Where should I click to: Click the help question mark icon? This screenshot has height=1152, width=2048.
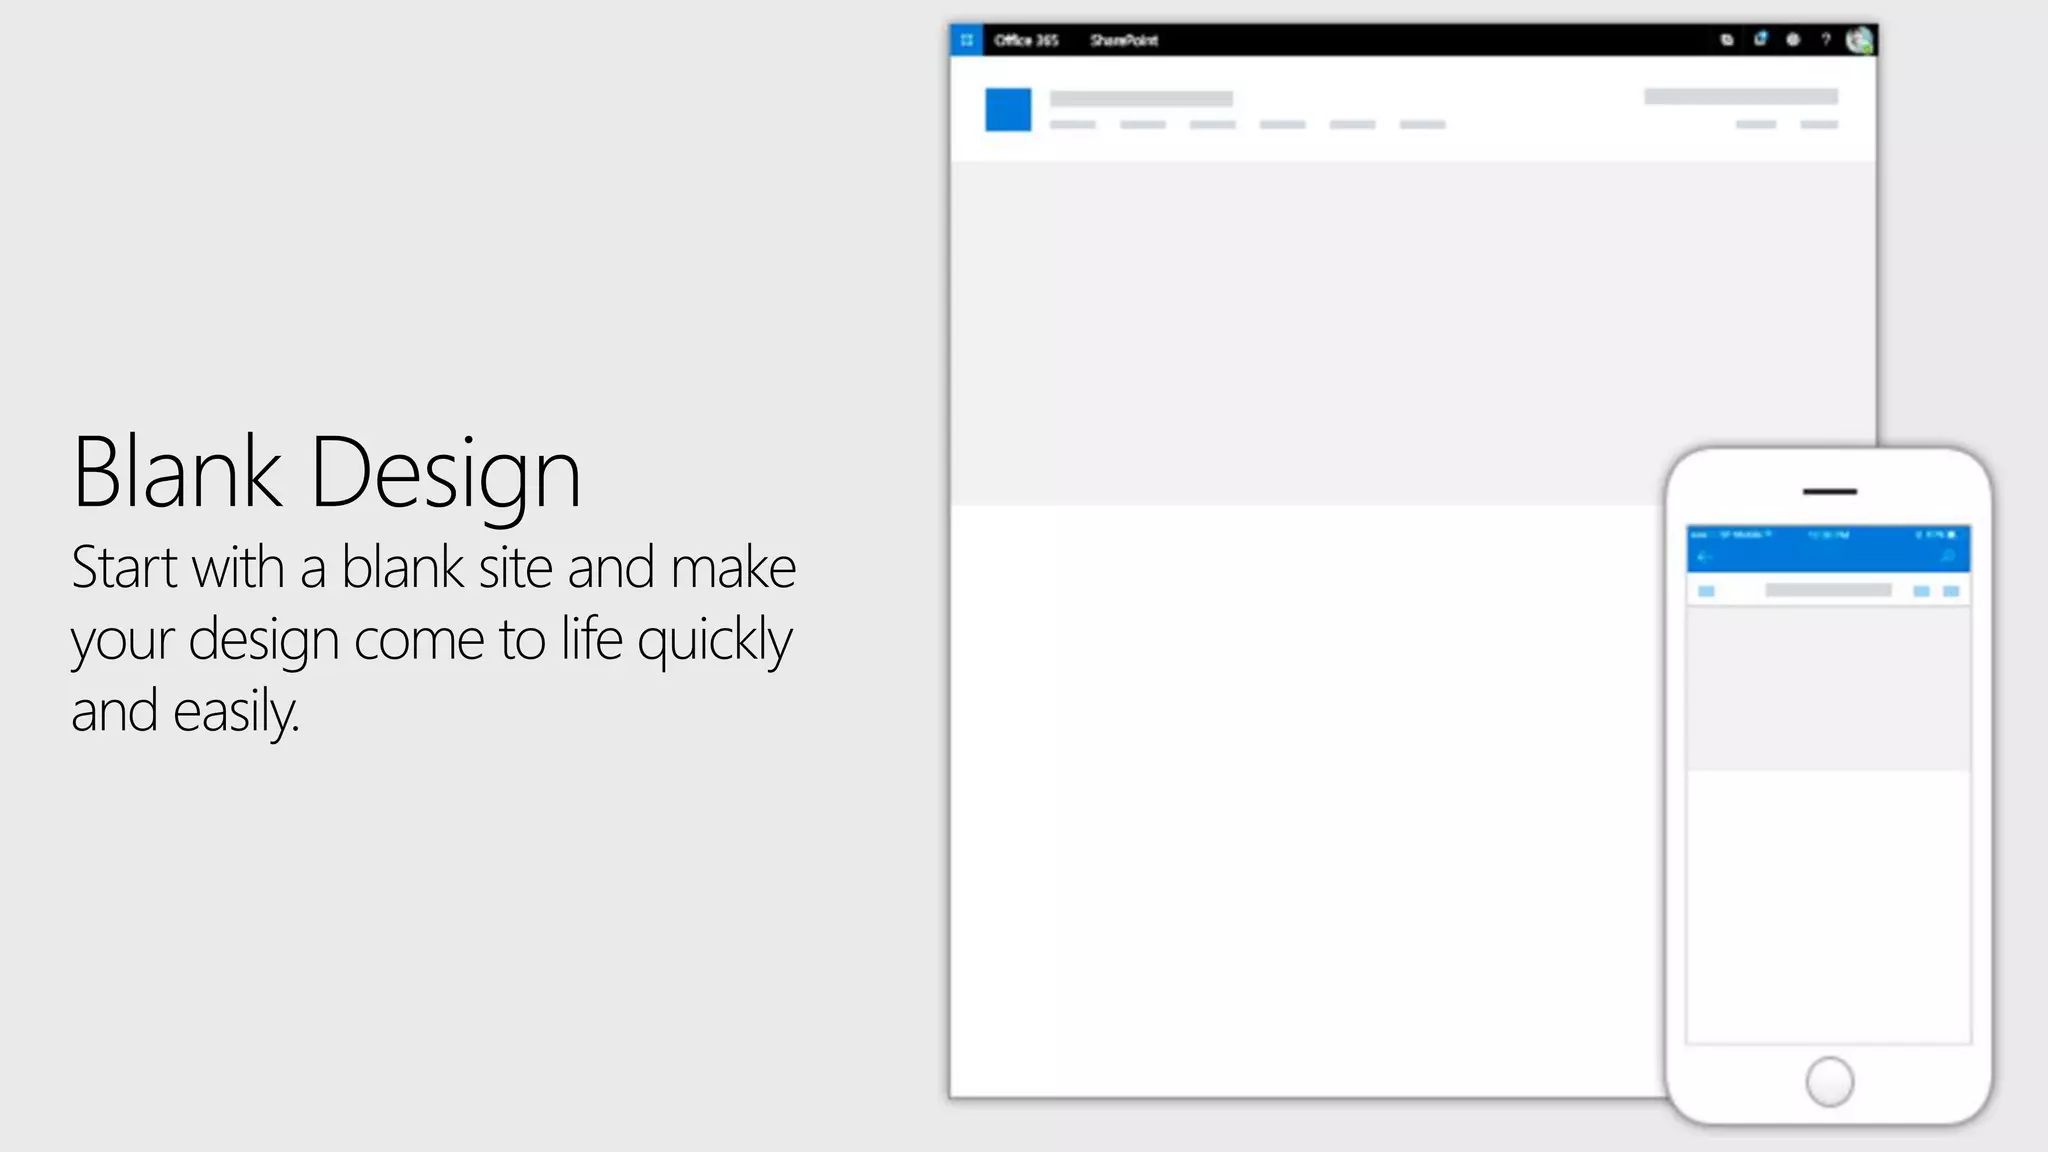pyautogui.click(x=1826, y=40)
